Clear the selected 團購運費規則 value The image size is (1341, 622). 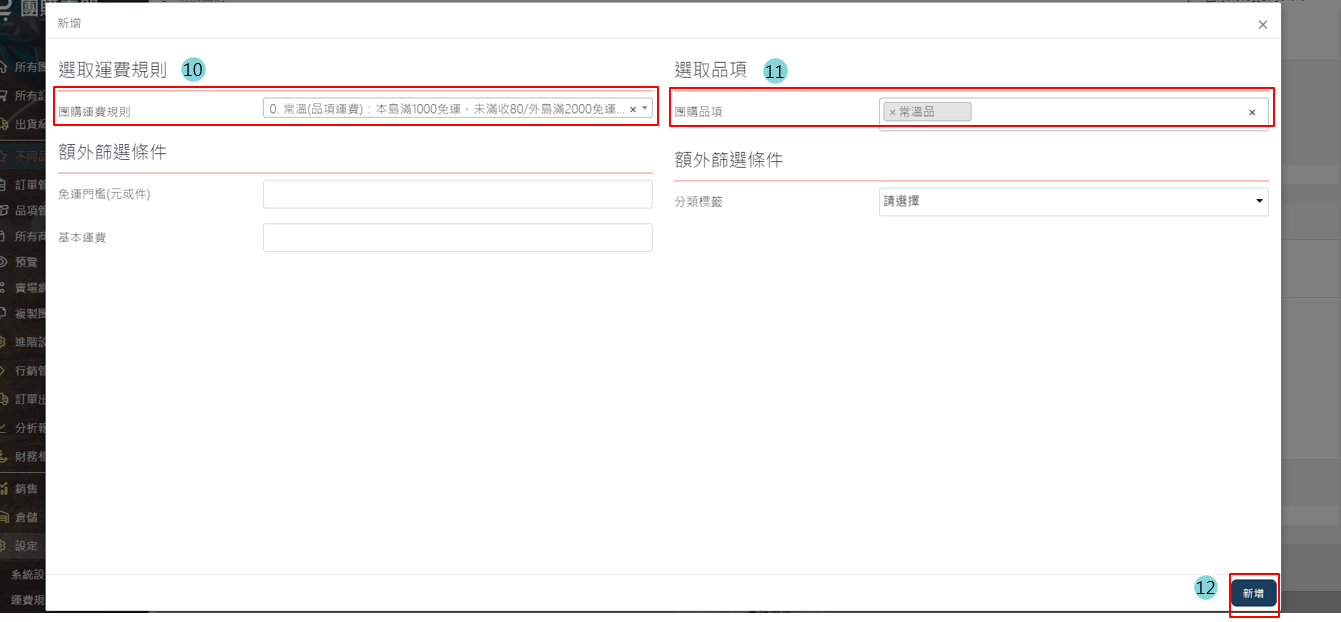(x=632, y=109)
